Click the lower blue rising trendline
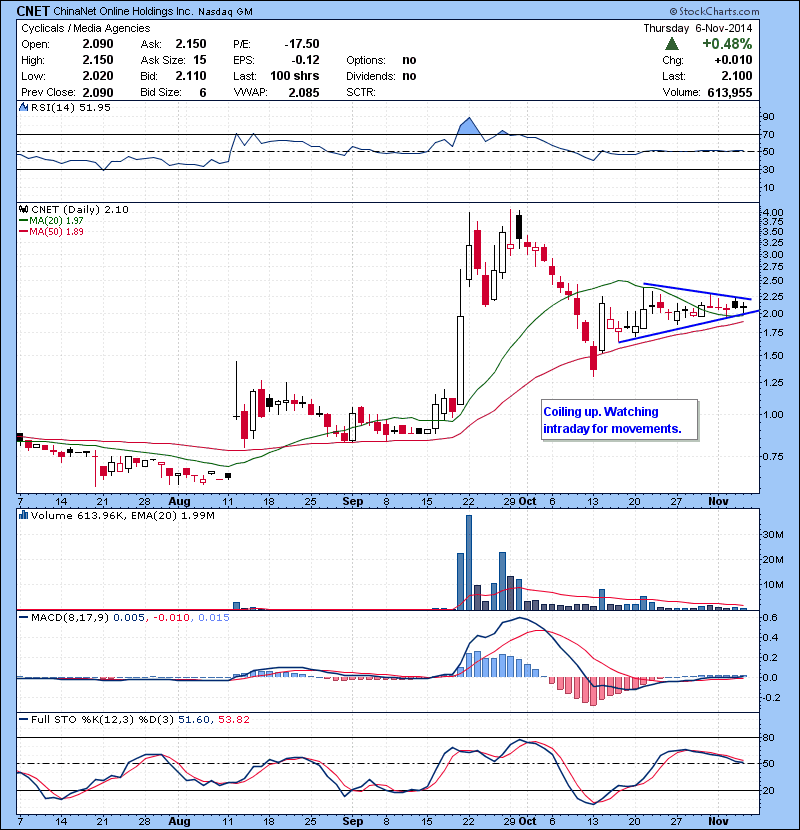Viewport: 800px width, 830px height. (x=688, y=327)
